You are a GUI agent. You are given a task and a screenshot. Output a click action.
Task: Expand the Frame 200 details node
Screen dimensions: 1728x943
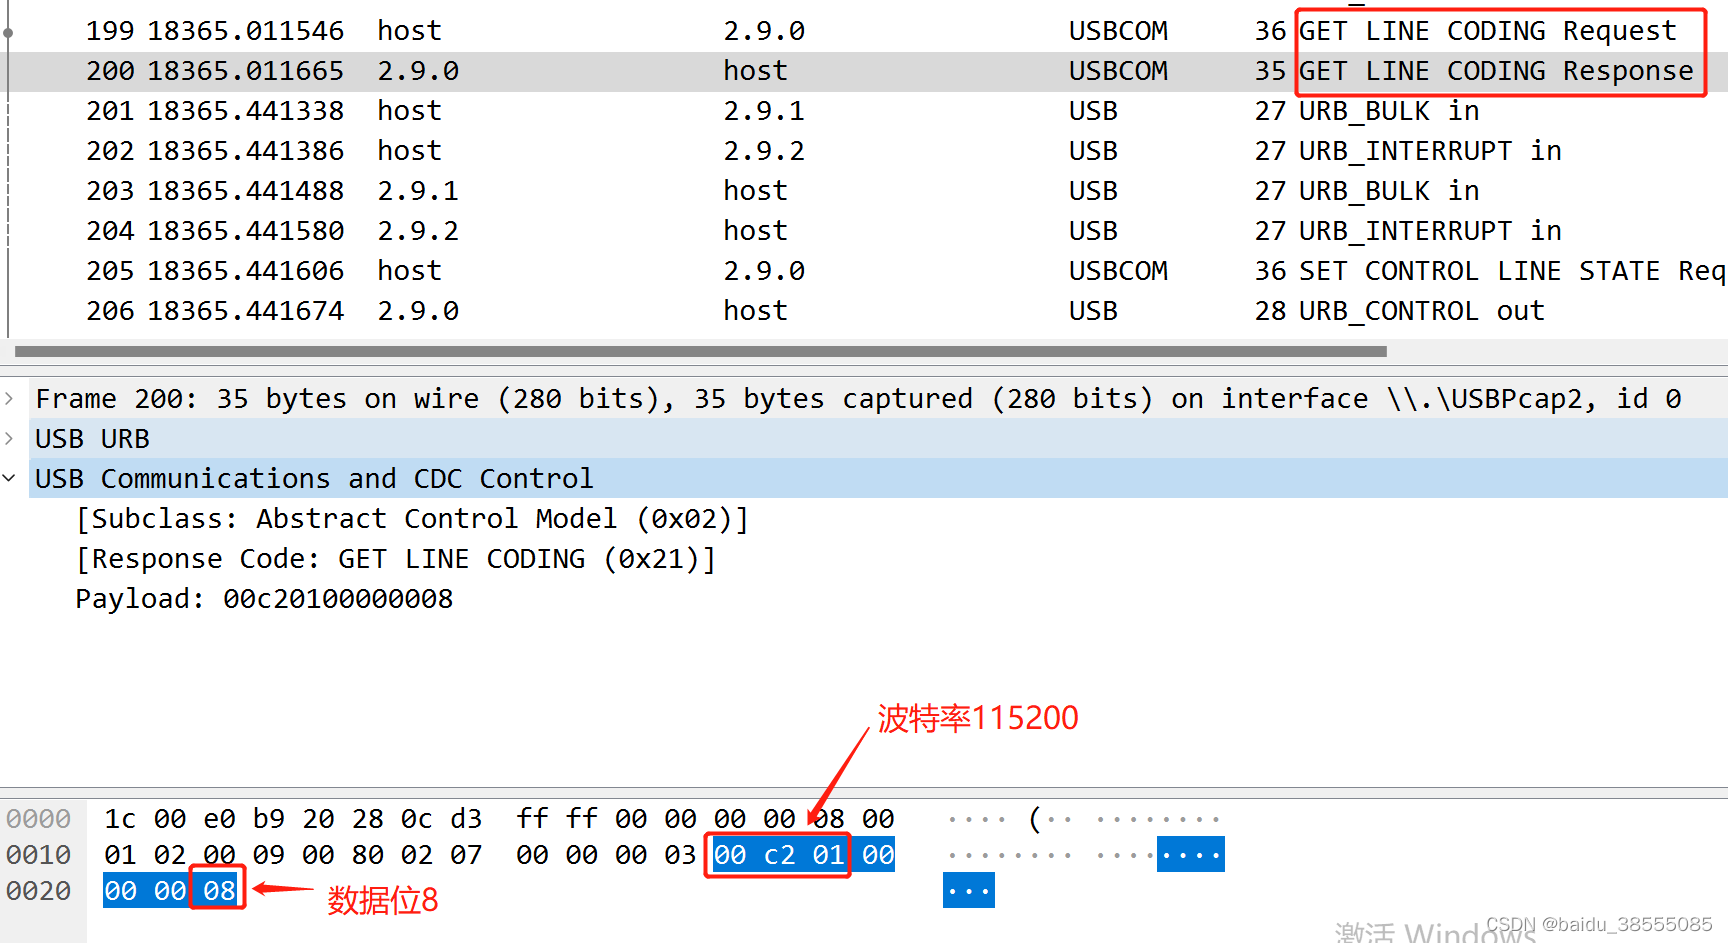coord(9,398)
